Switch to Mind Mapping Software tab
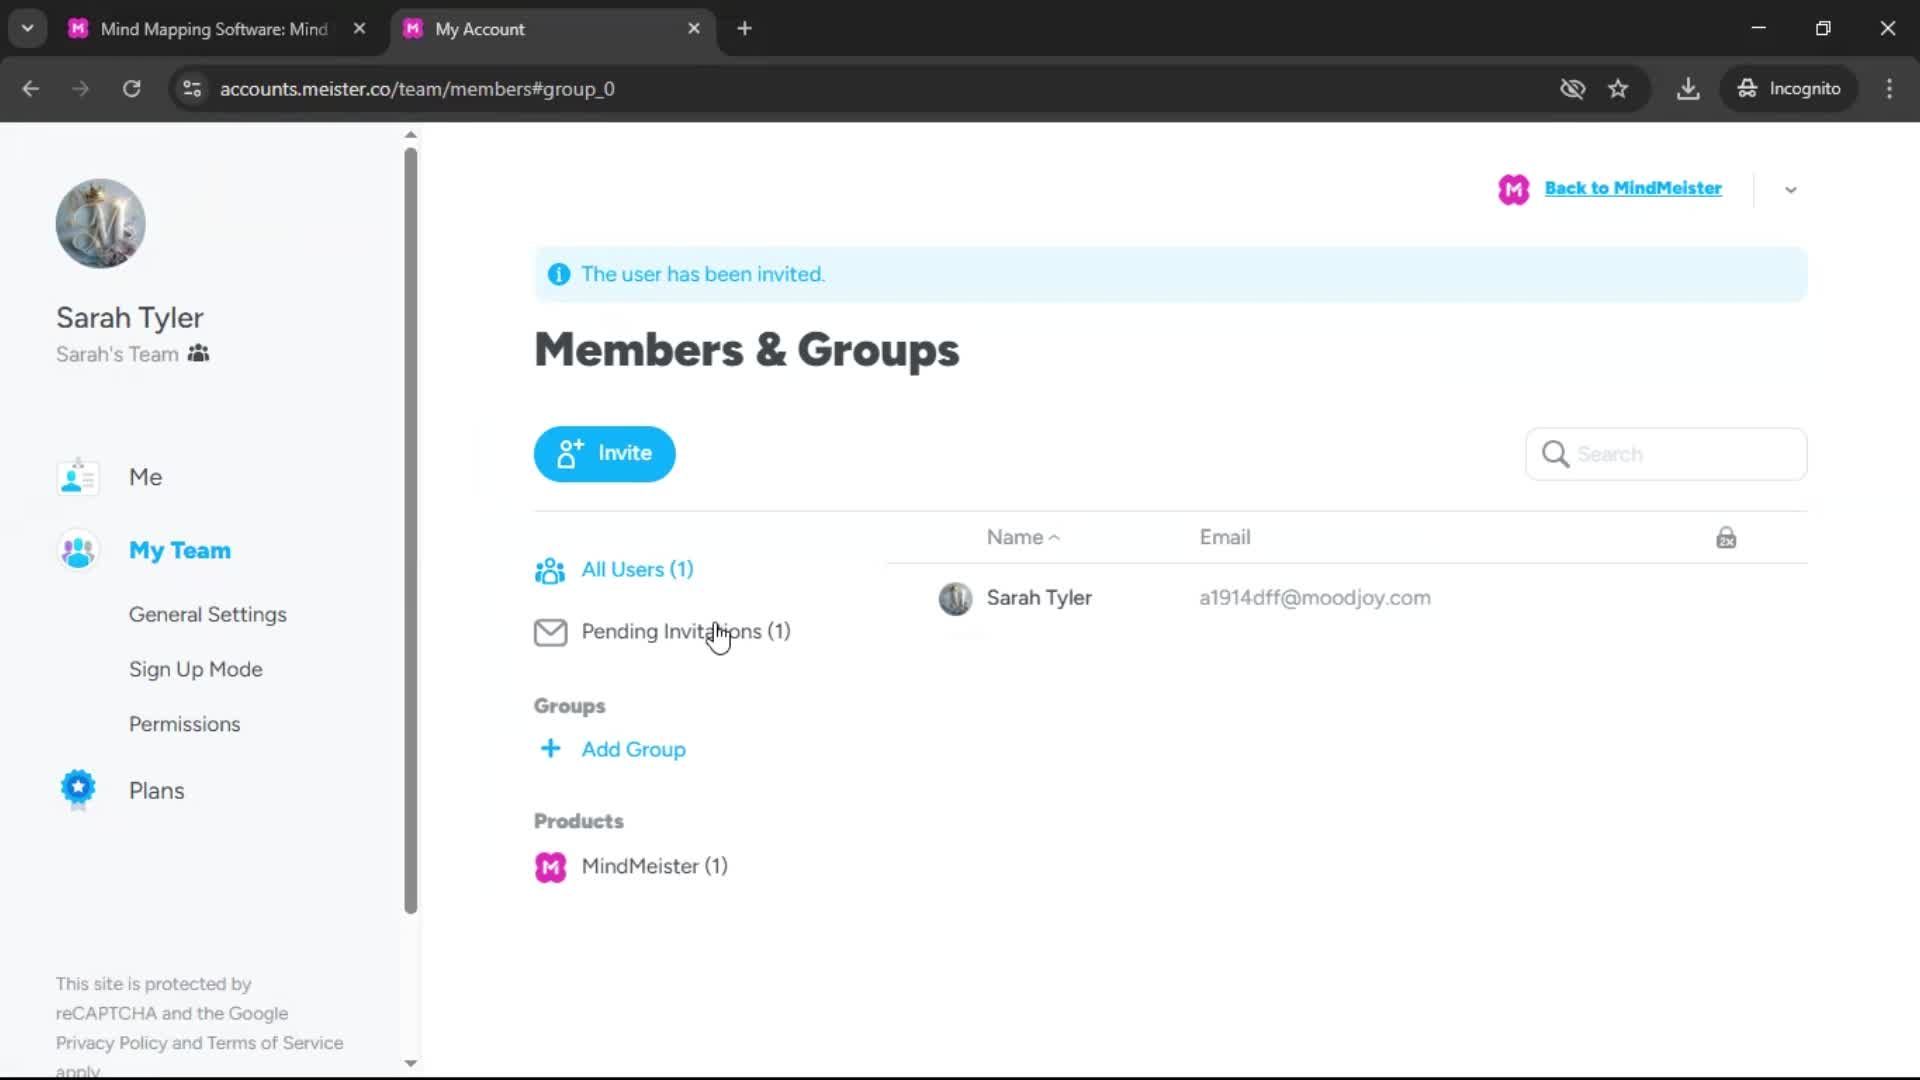This screenshot has width=1920, height=1080. coord(216,29)
